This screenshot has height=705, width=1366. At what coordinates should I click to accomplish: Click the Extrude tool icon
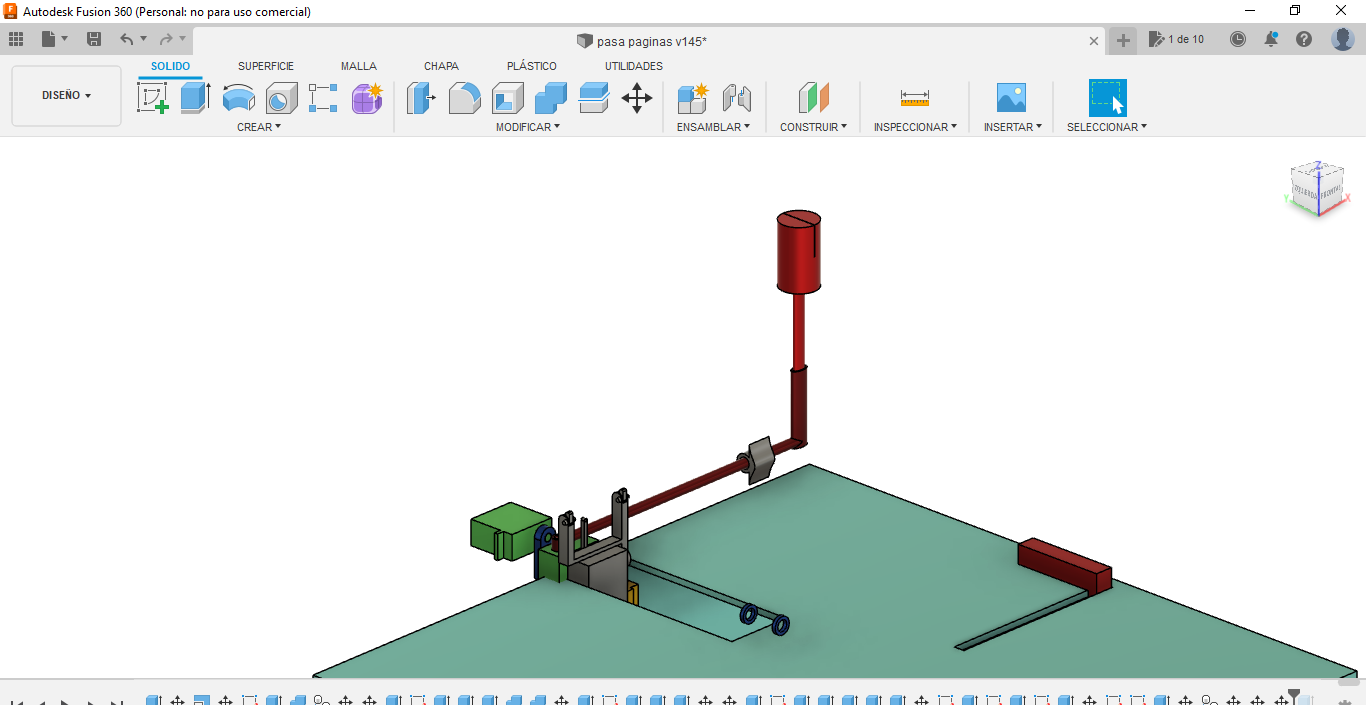195,98
